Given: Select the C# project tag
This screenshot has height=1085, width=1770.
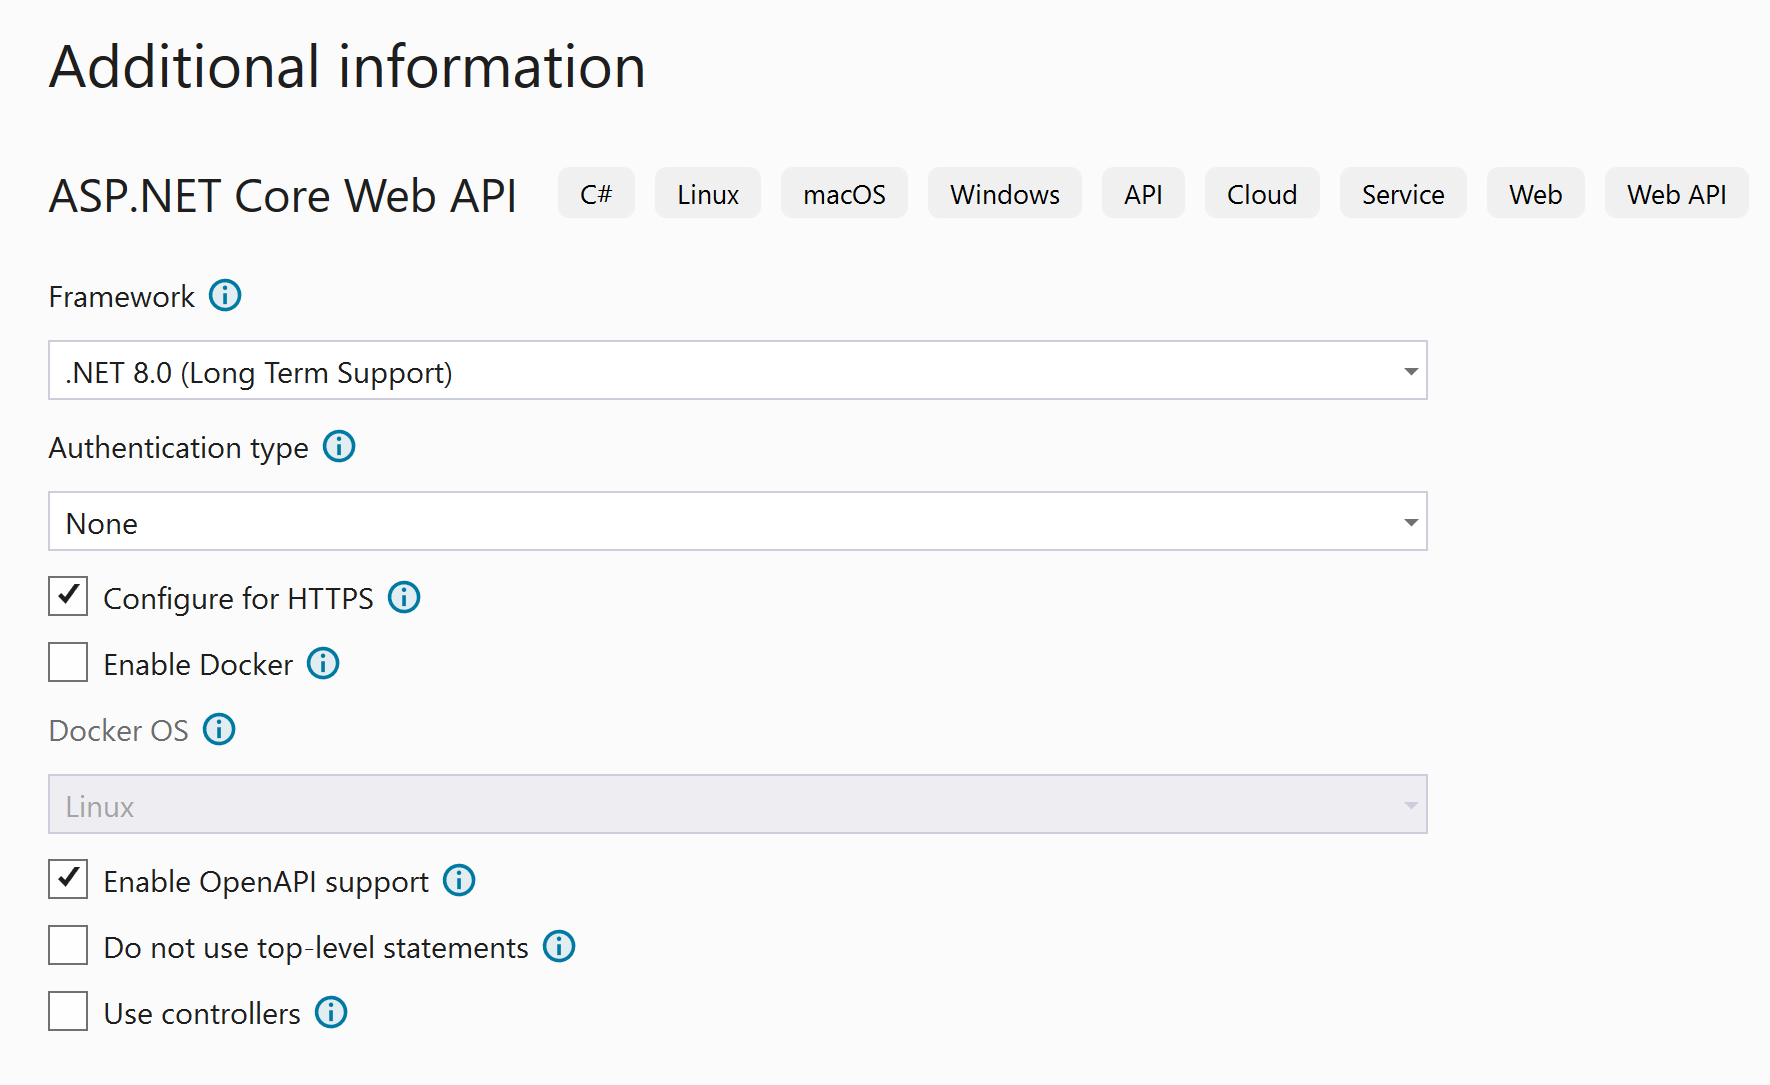Looking at the screenshot, I should 596,193.
